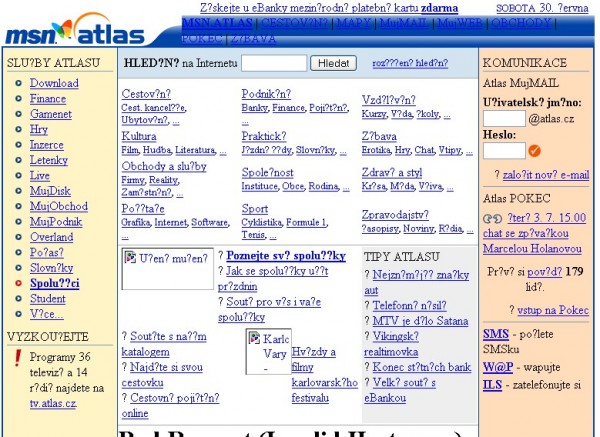Open the Zdrav? a styl category
The width and height of the screenshot is (600, 437).
pos(392,173)
